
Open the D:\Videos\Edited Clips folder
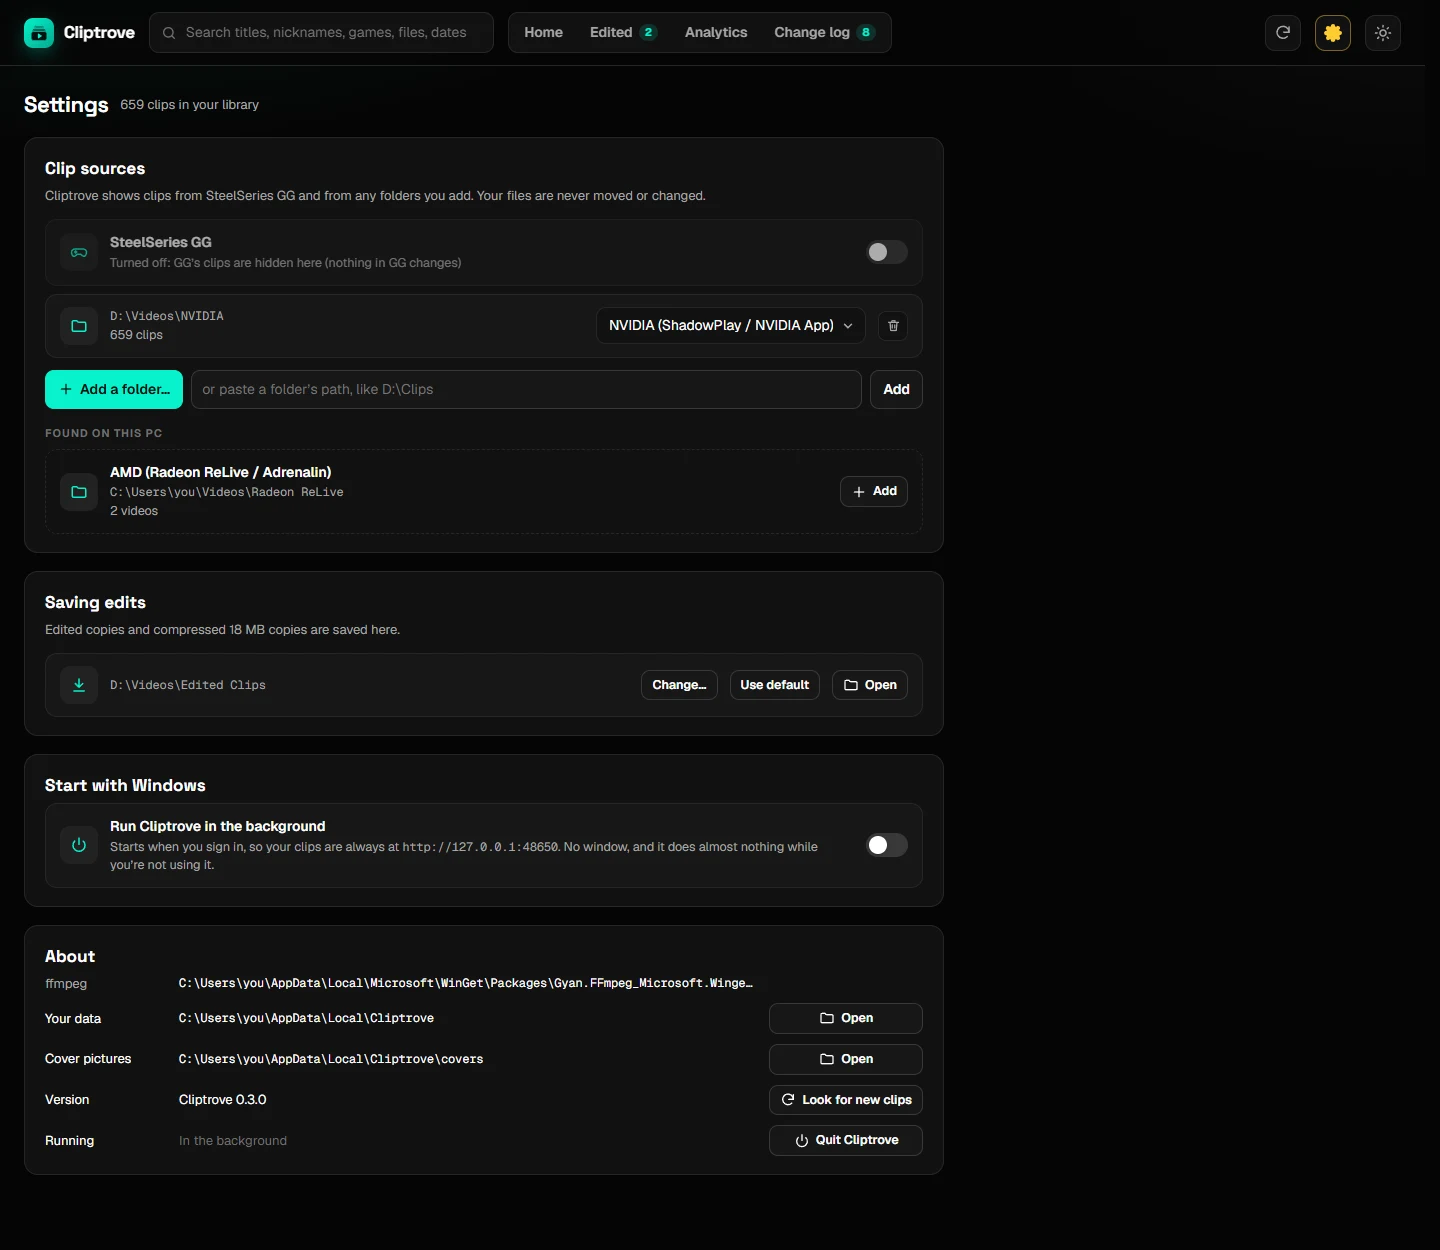(870, 685)
